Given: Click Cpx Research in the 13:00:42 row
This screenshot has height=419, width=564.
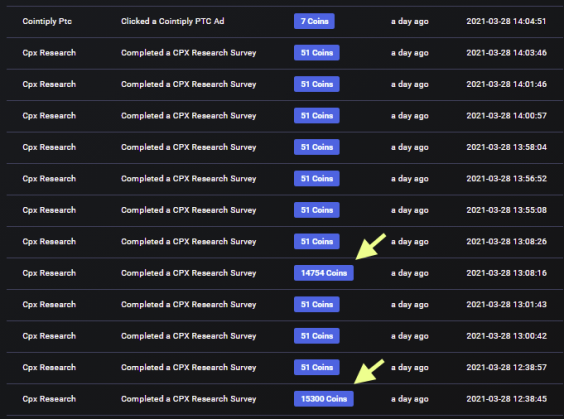Looking at the screenshot, I should click(x=49, y=336).
